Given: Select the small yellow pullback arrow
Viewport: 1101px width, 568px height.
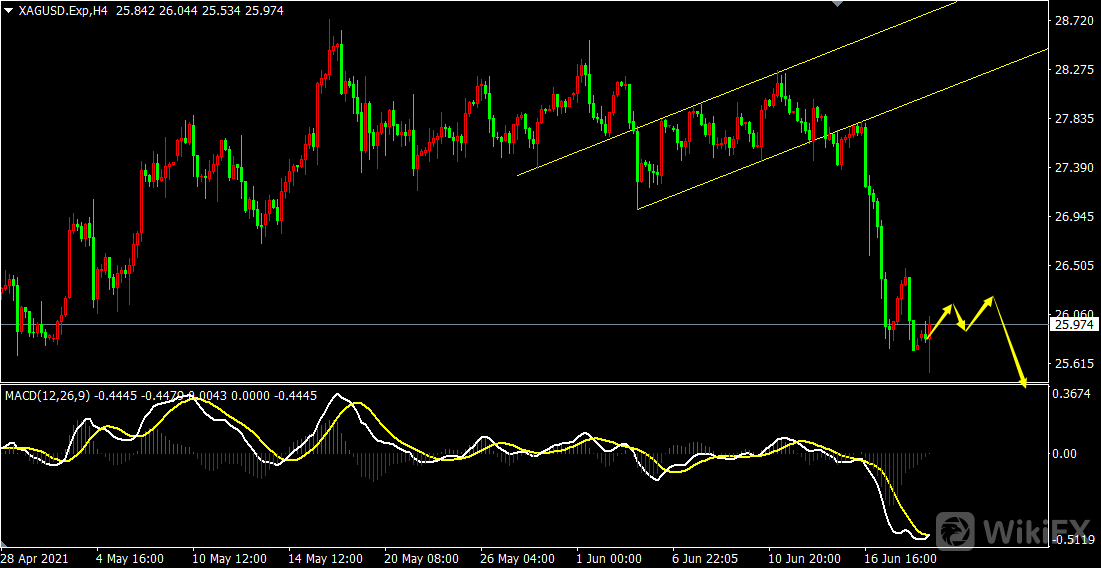Looking at the screenshot, I should pyautogui.click(x=960, y=318).
